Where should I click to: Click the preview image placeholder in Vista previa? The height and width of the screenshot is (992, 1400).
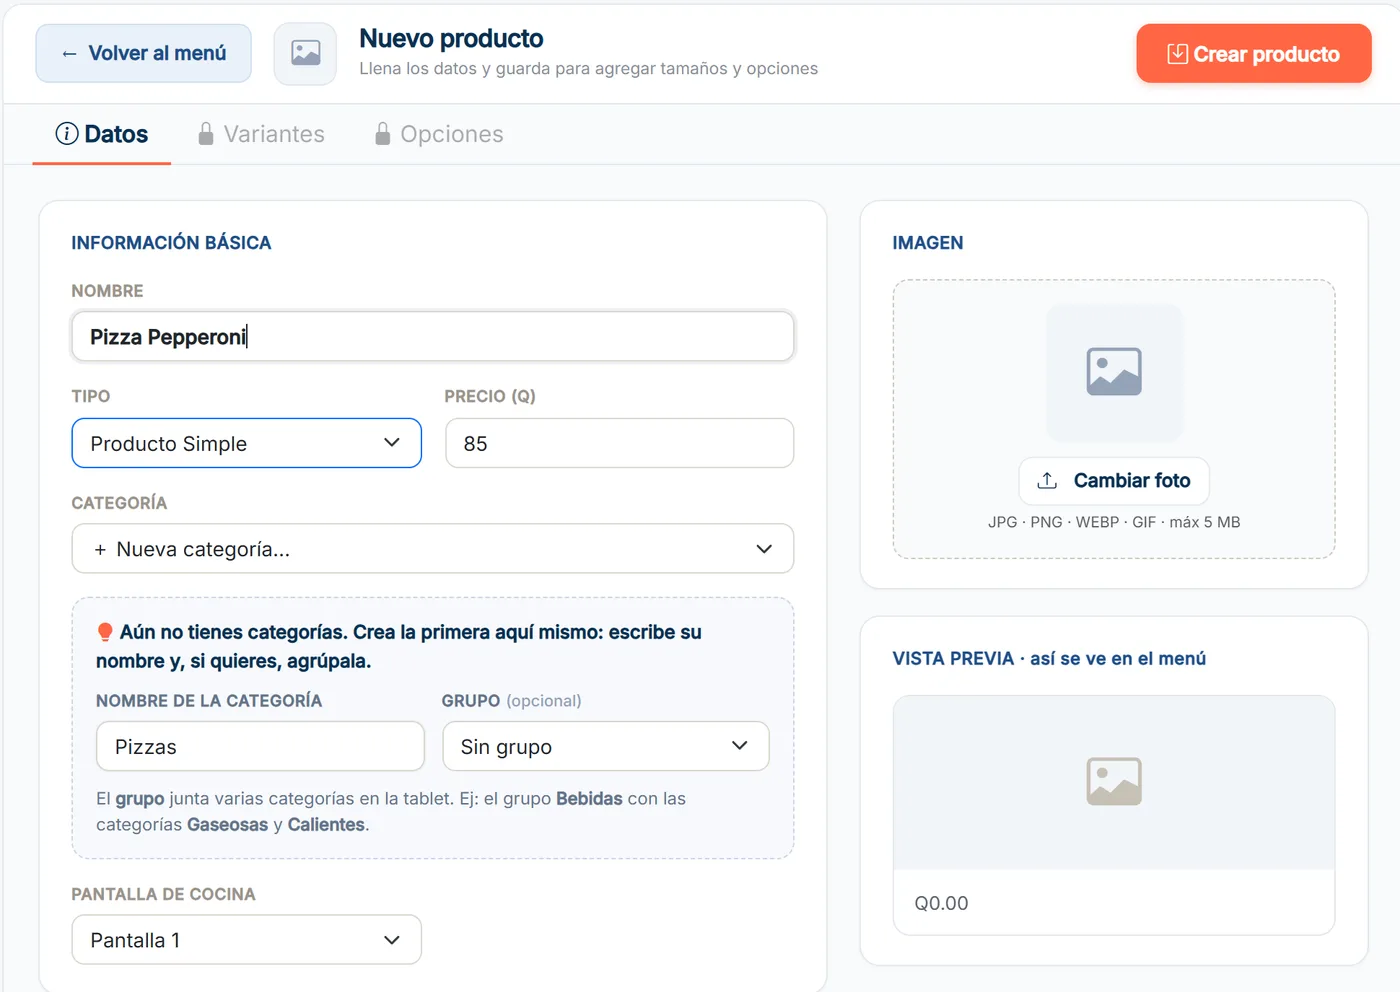(1114, 781)
